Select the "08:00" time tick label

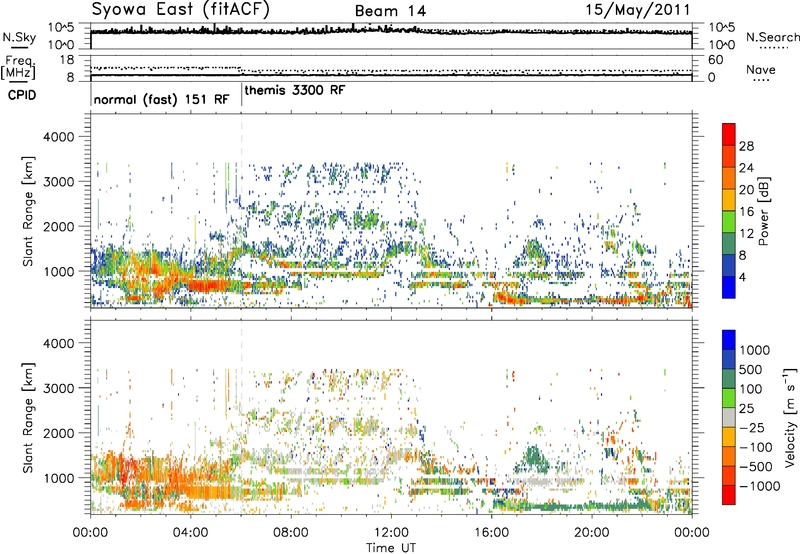click(291, 533)
